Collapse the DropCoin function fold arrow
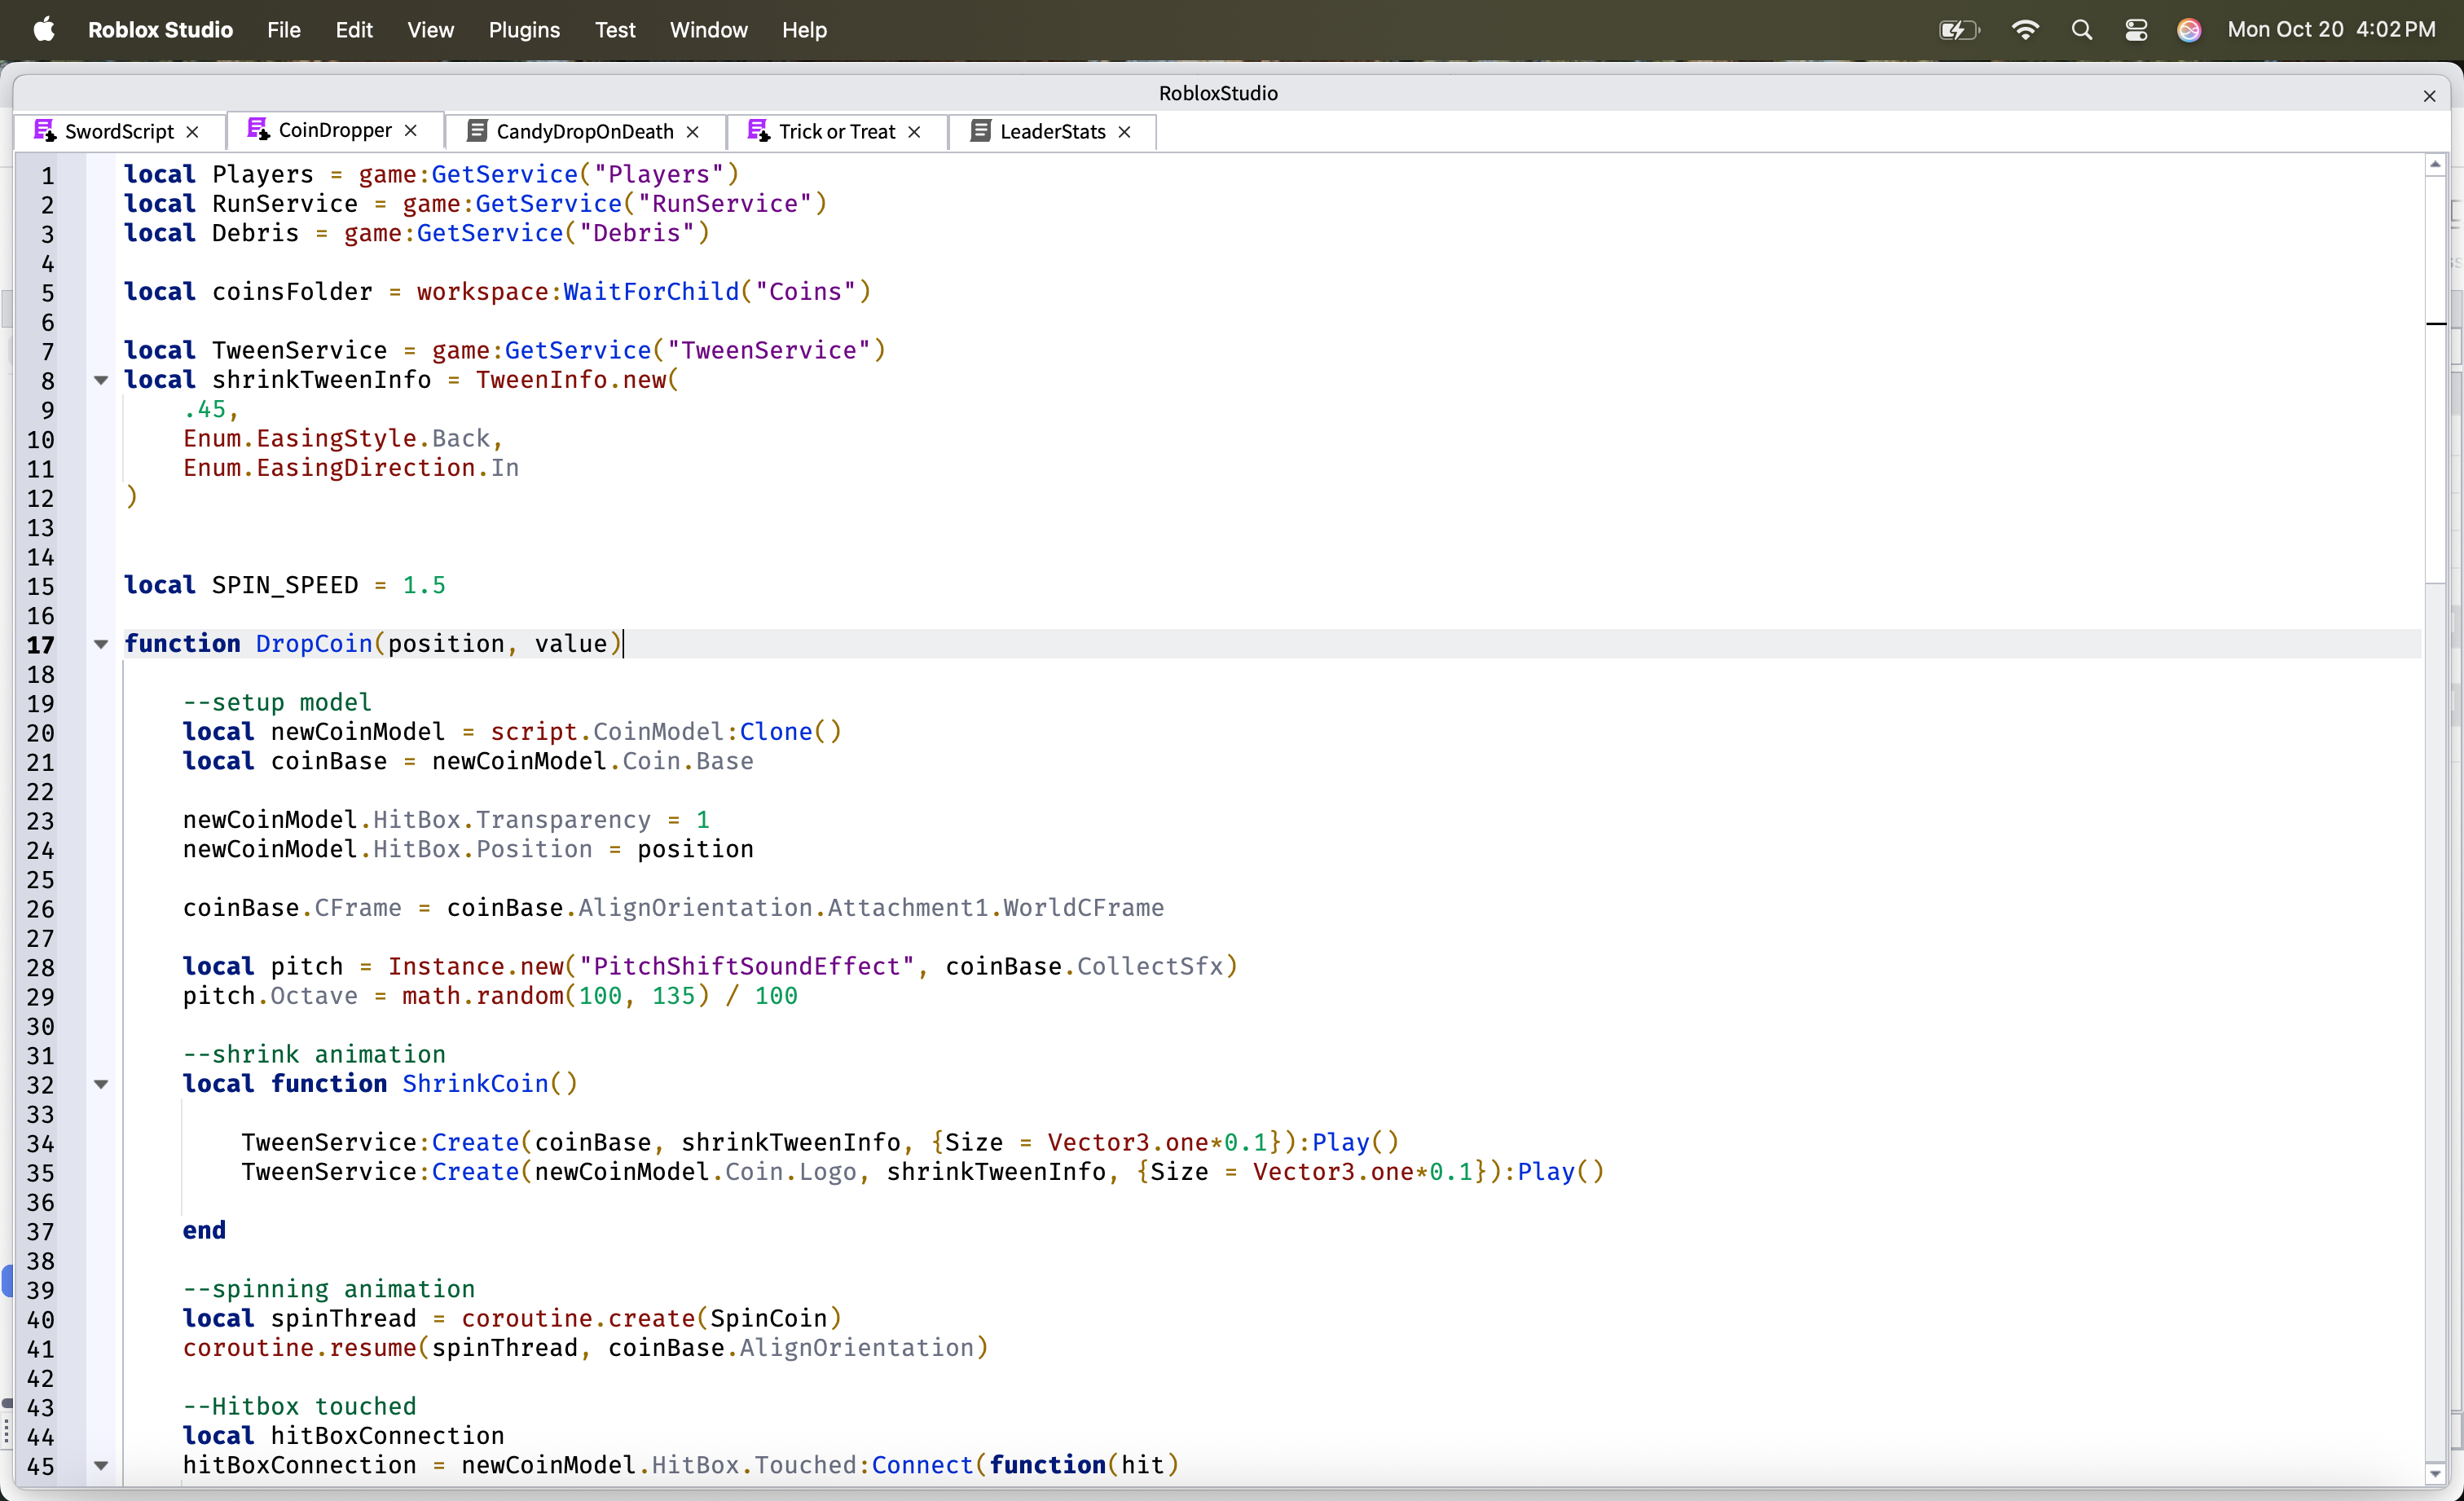 [x=101, y=644]
